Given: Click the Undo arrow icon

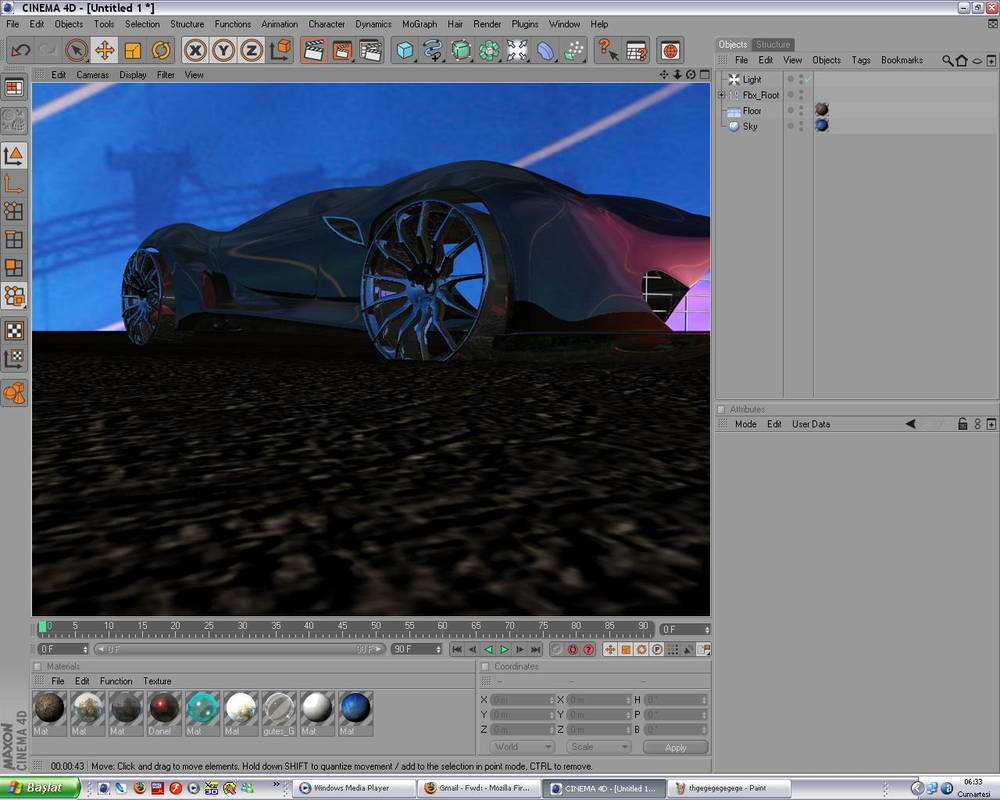Looking at the screenshot, I should 20,50.
